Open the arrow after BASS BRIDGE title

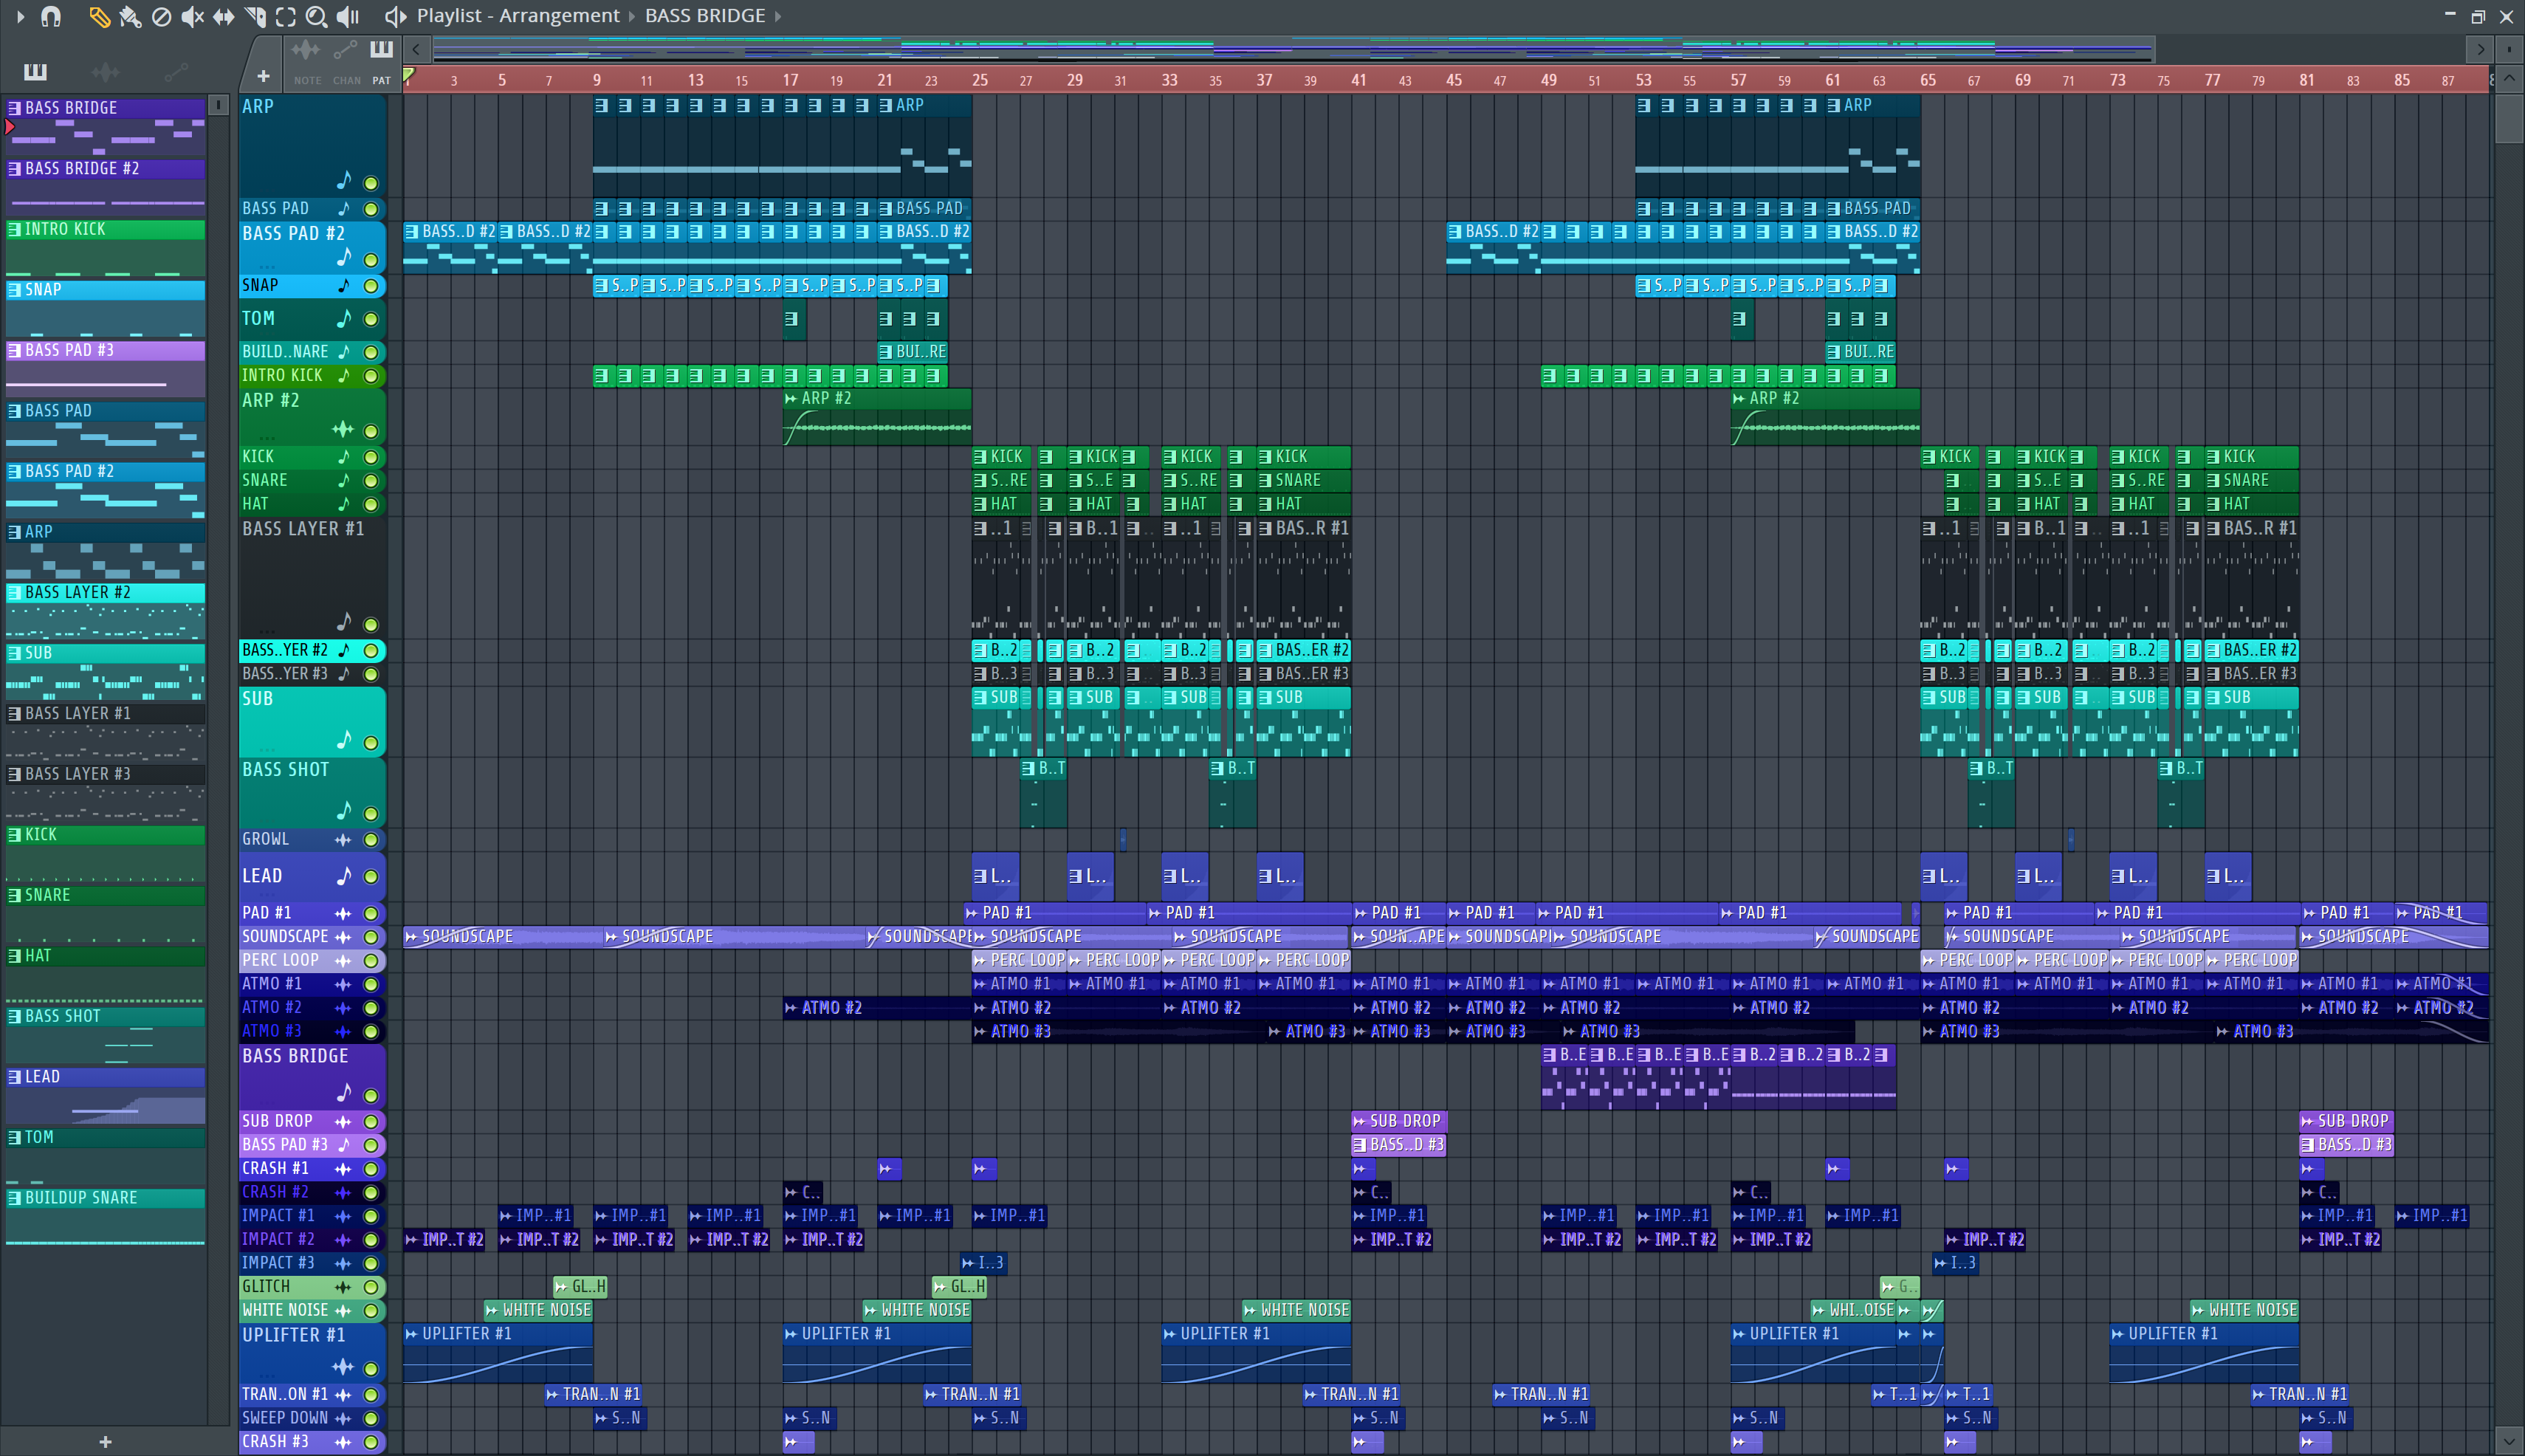coord(778,16)
